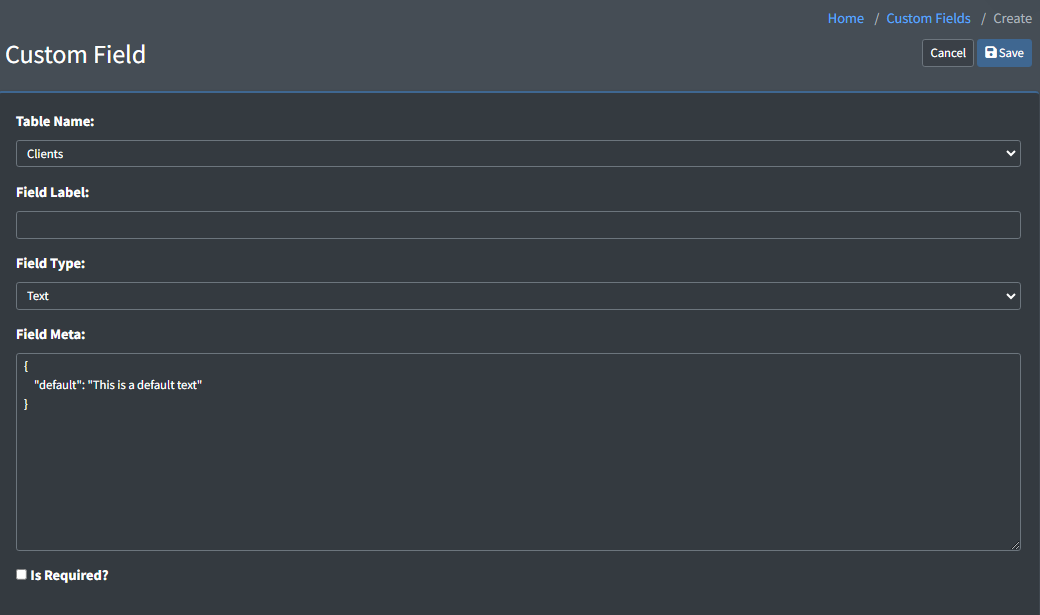Click the Field Meta textarea resize handle
The width and height of the screenshot is (1040, 615).
pyautogui.click(x=1015, y=545)
